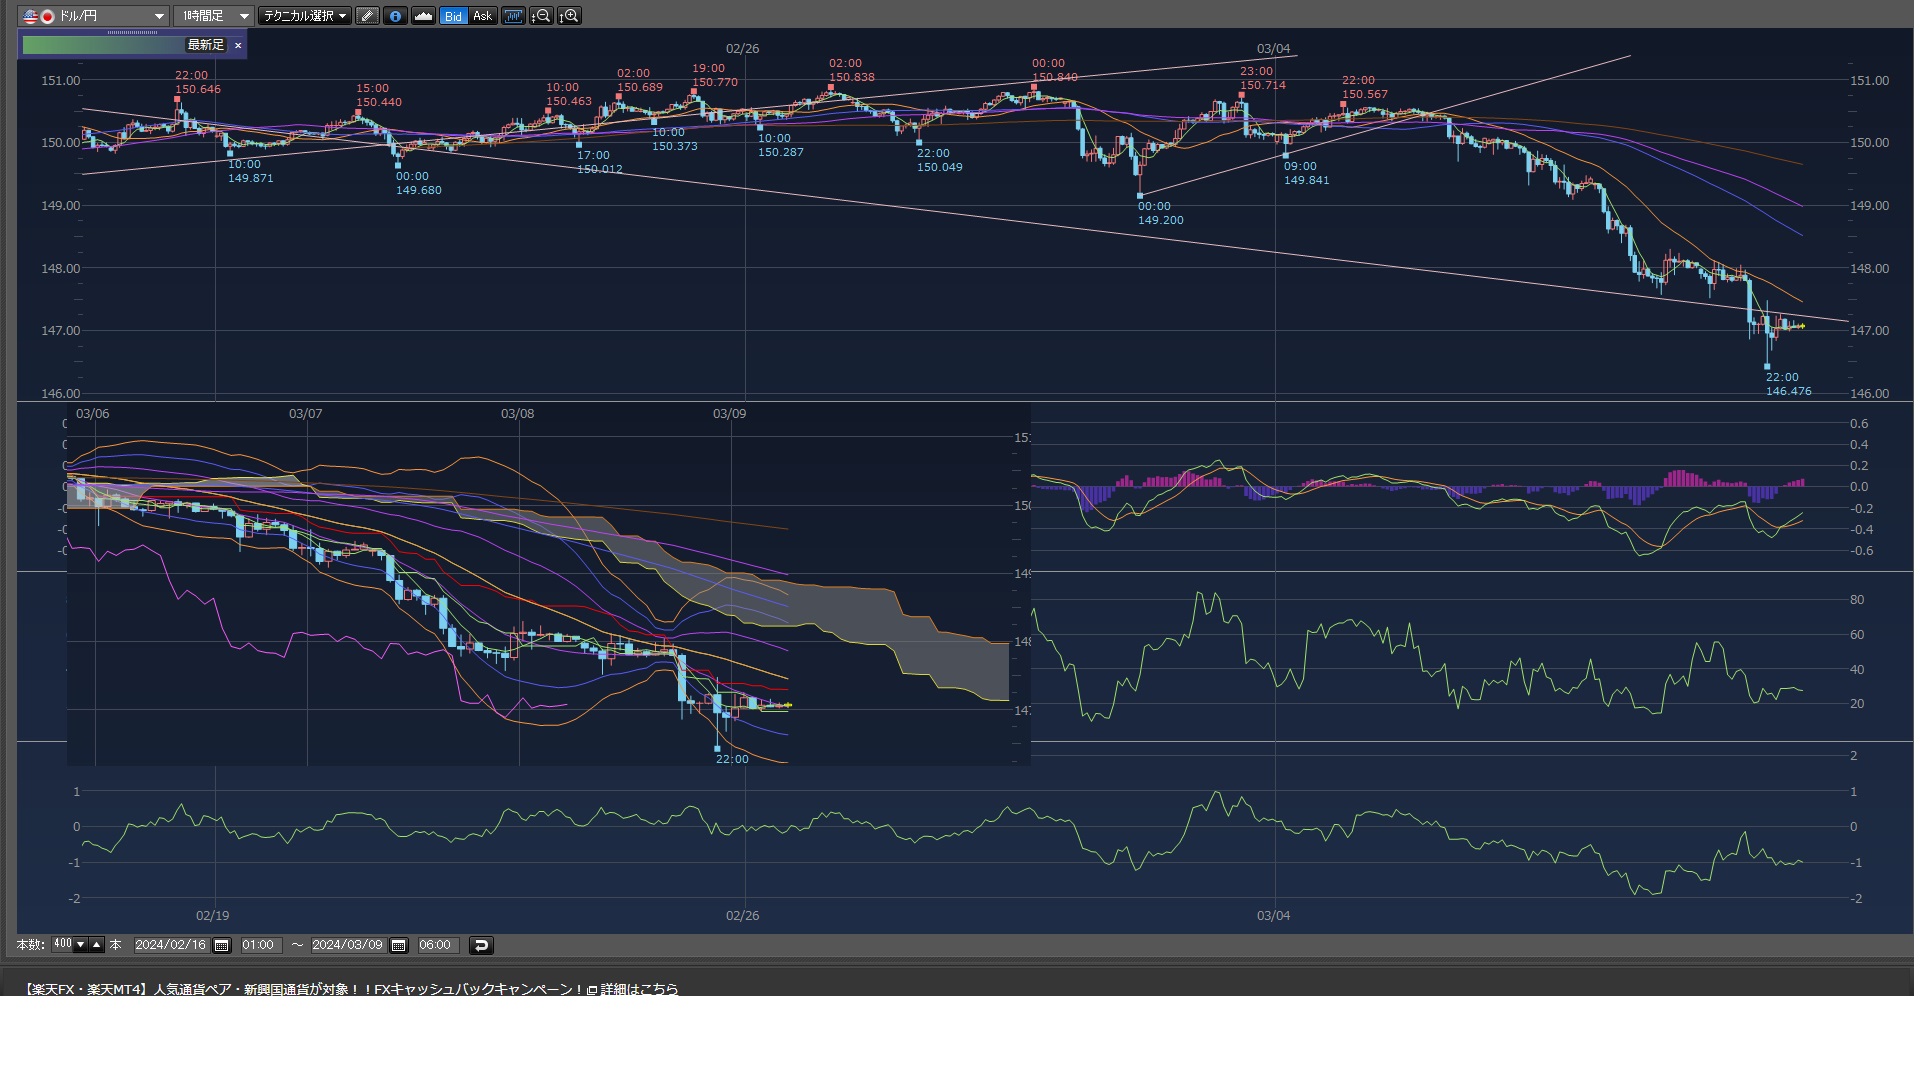Open the start date calendar icon
The image size is (1920, 1080).
tap(222, 945)
